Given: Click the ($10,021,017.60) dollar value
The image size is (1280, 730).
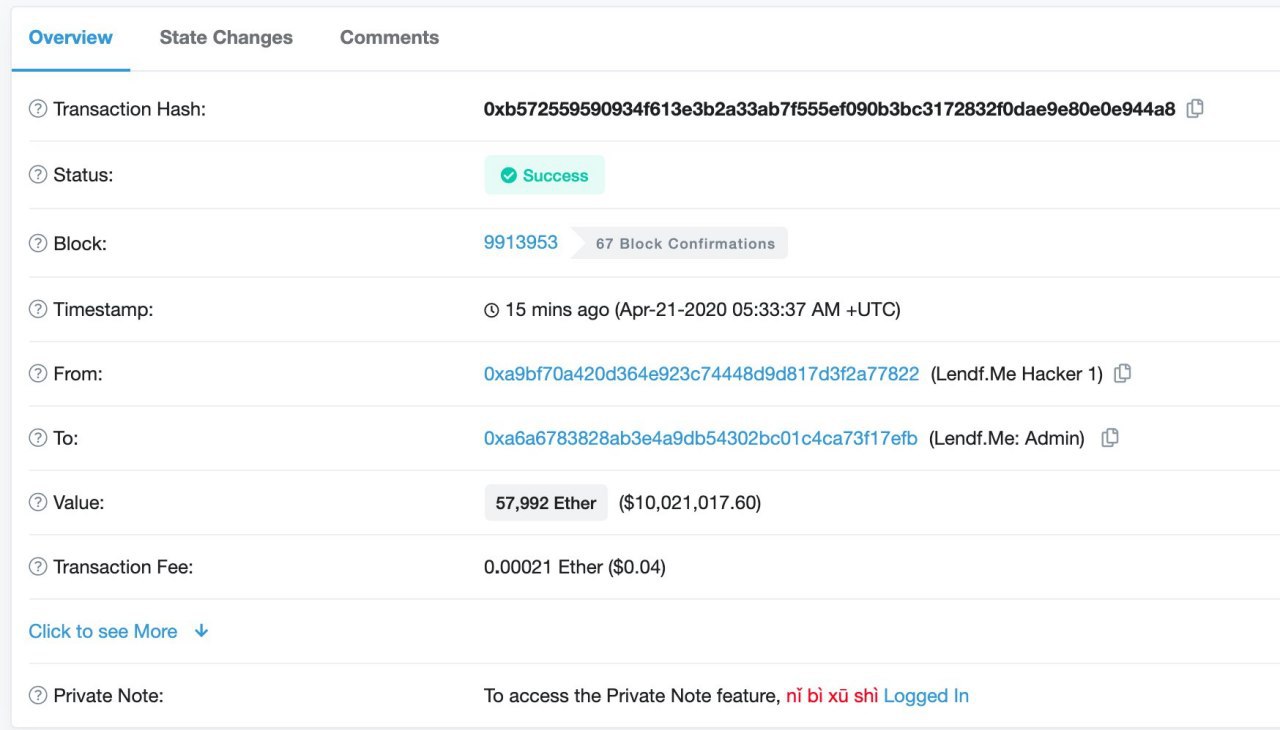Looking at the screenshot, I should tap(690, 502).
